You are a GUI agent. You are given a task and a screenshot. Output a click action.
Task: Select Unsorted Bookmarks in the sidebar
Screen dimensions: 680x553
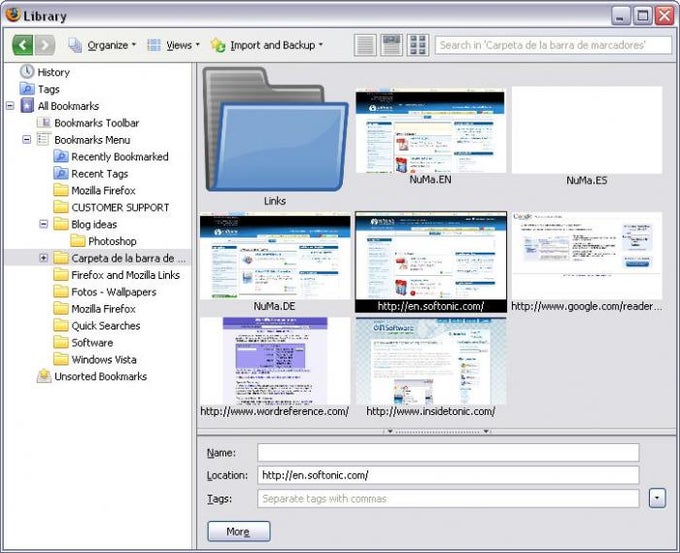(x=100, y=376)
